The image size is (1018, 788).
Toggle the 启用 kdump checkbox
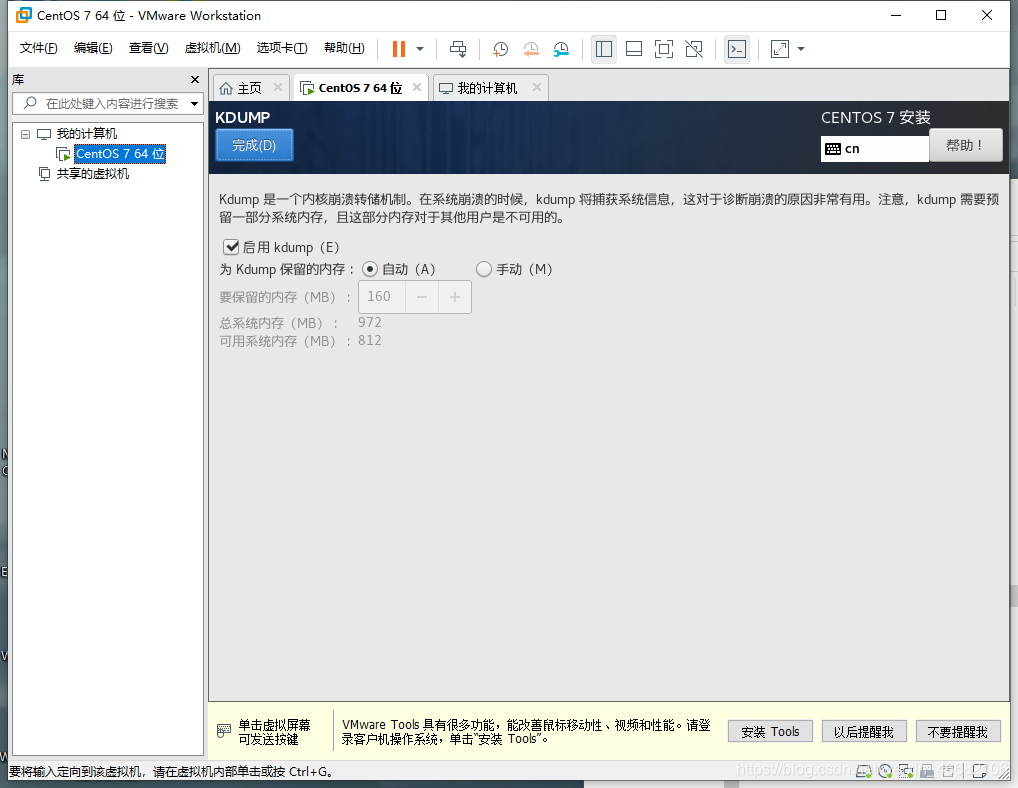point(231,247)
